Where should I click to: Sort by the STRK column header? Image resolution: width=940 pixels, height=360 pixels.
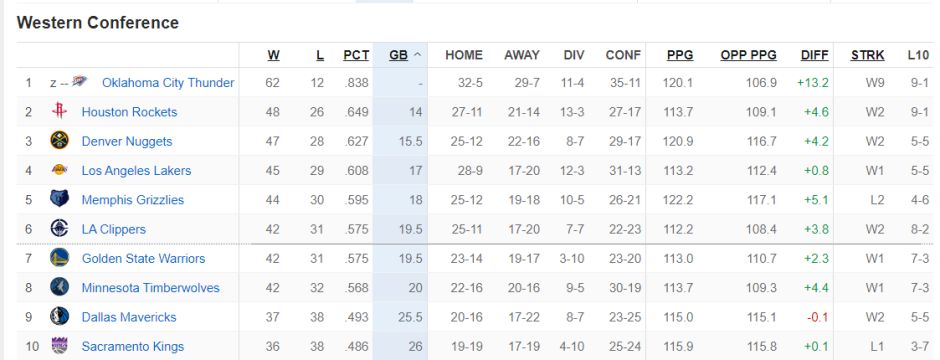tap(867, 55)
